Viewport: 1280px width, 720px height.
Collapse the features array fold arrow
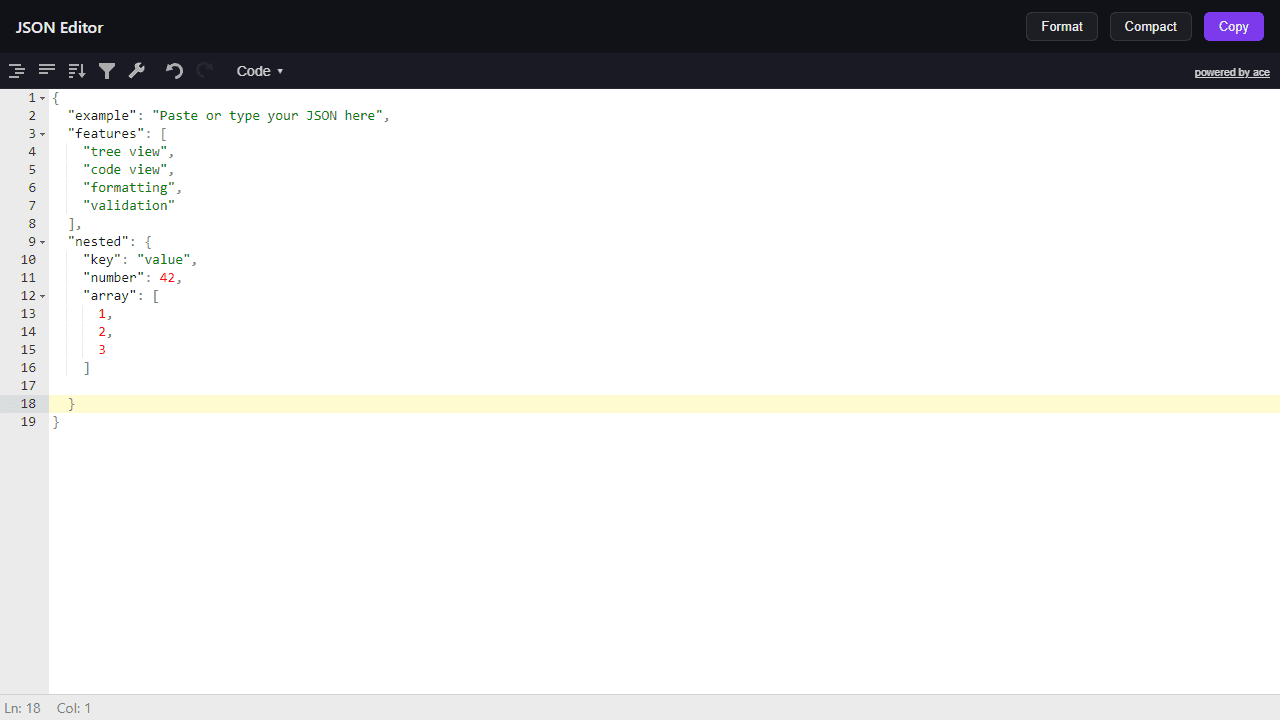[43, 134]
